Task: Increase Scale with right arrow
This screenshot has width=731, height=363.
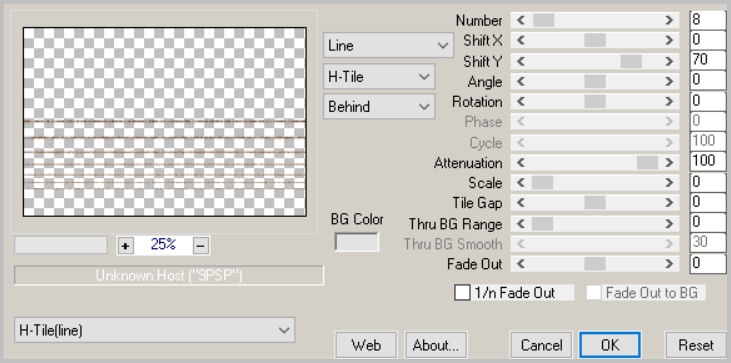Action: (x=669, y=183)
